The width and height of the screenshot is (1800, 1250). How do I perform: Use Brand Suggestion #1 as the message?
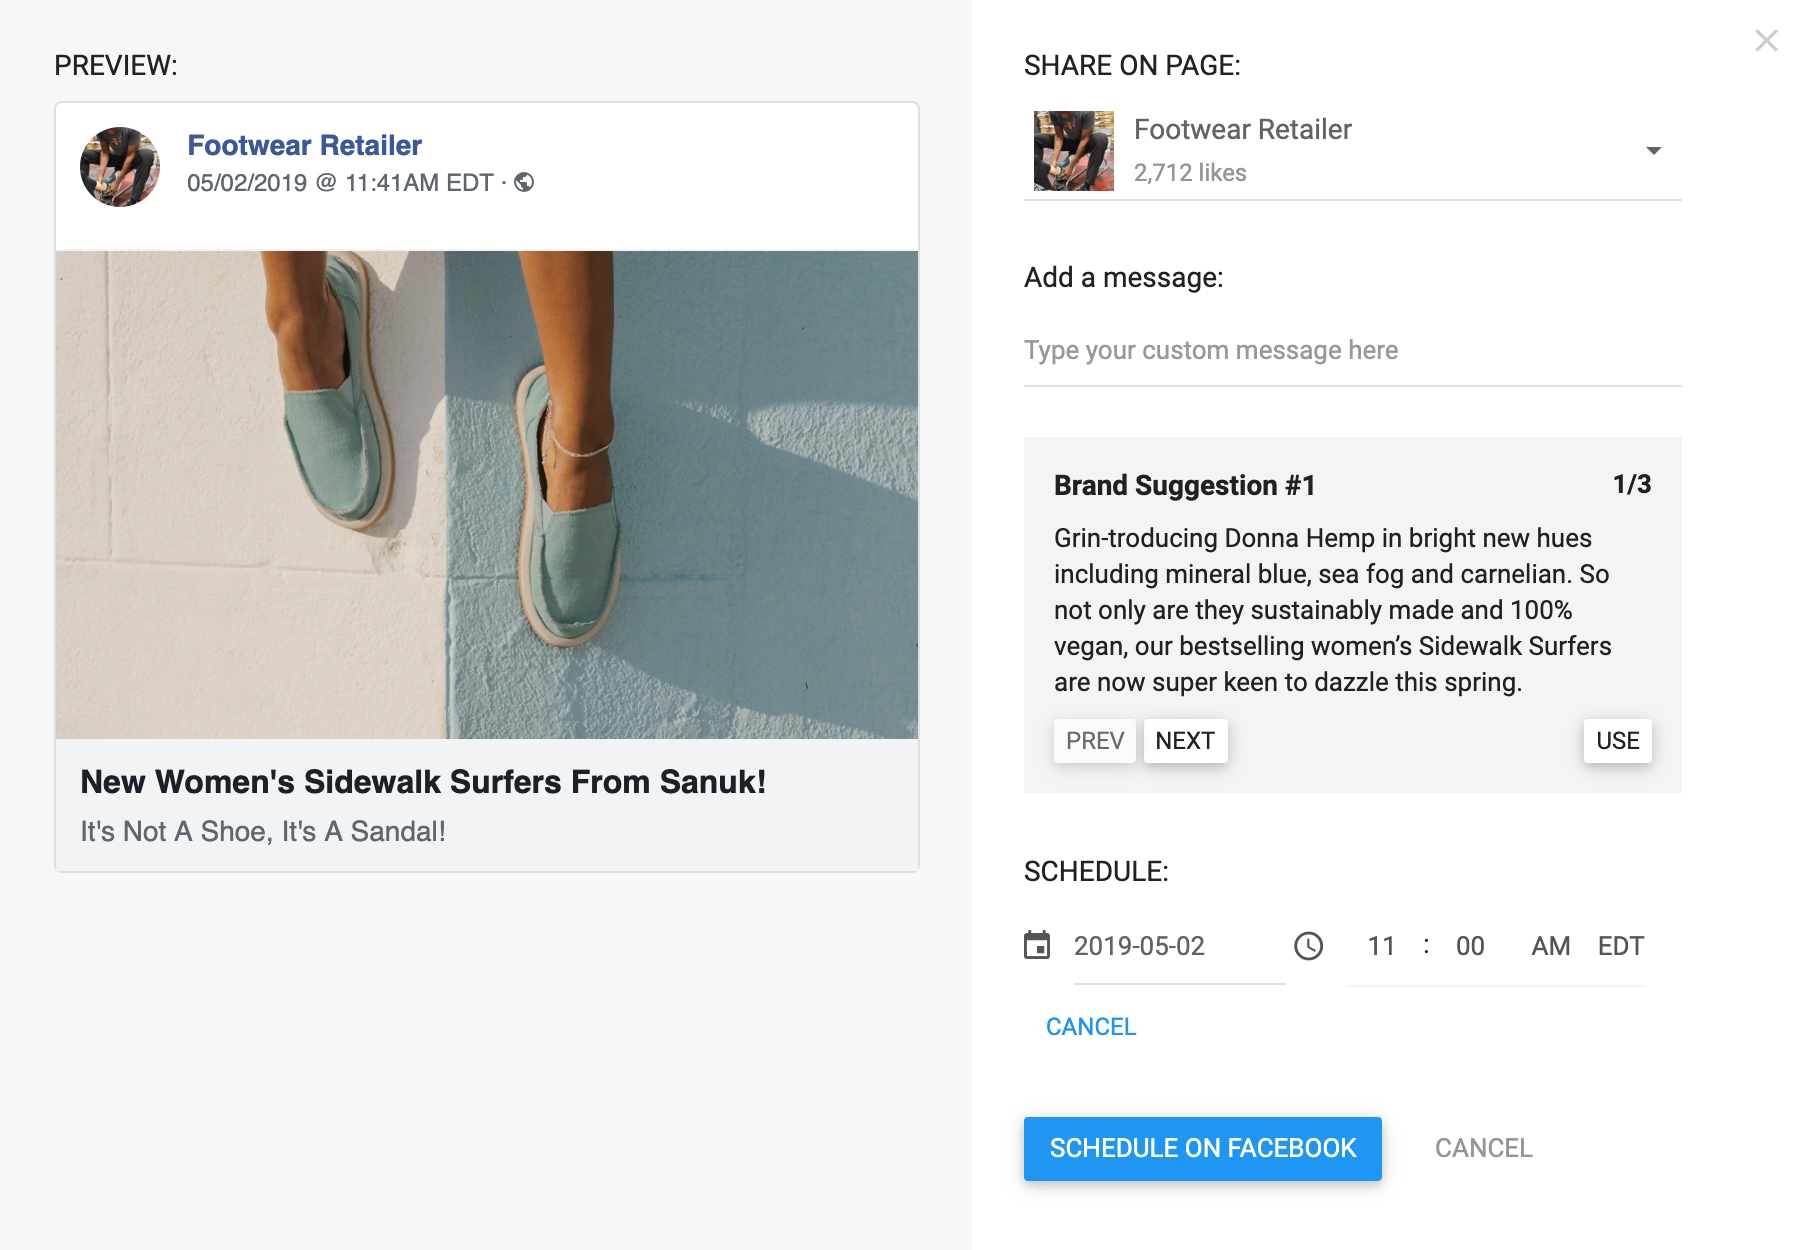(x=1617, y=741)
